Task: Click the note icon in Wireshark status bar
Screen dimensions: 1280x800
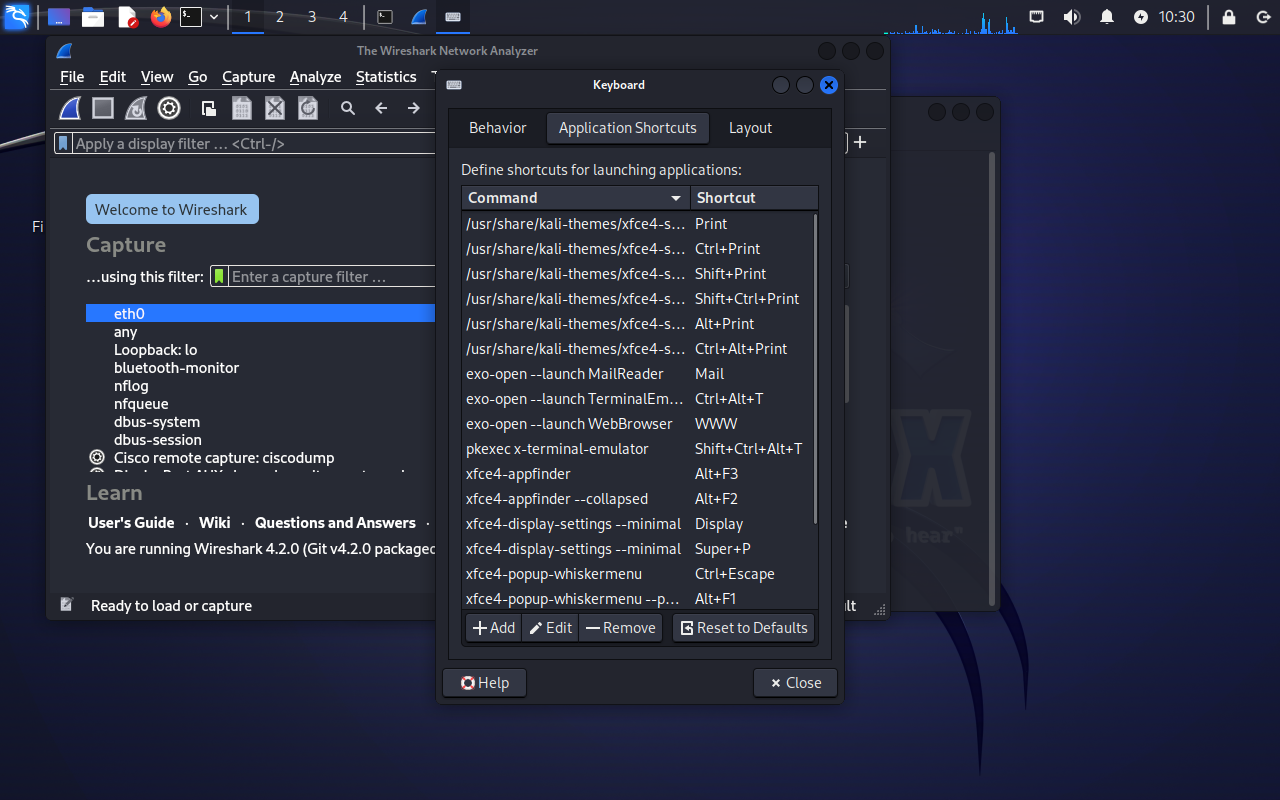Action: click(67, 605)
